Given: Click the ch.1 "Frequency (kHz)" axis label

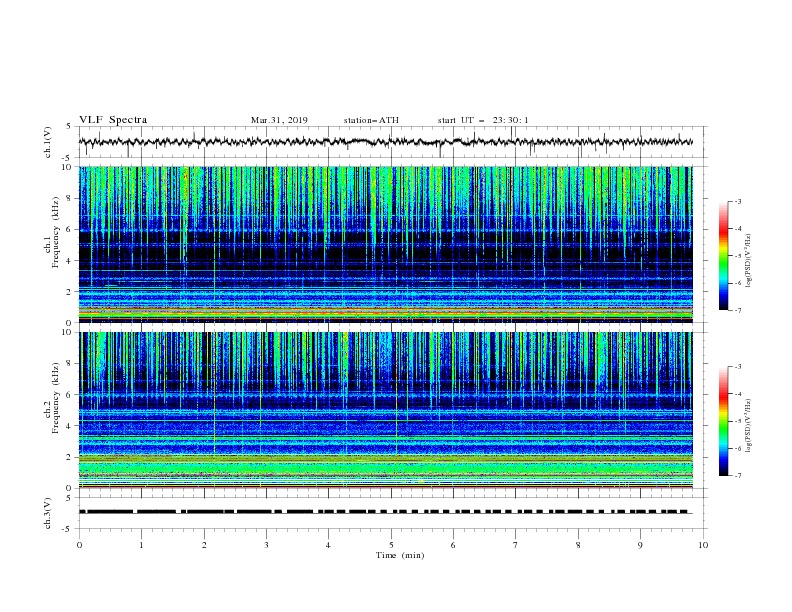Looking at the screenshot, I should tap(55, 233).
